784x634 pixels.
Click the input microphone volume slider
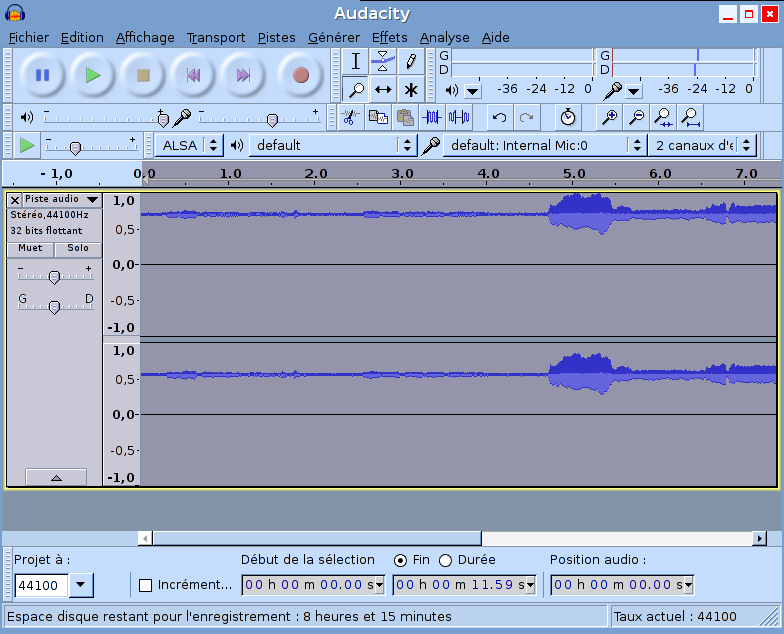coord(260,118)
